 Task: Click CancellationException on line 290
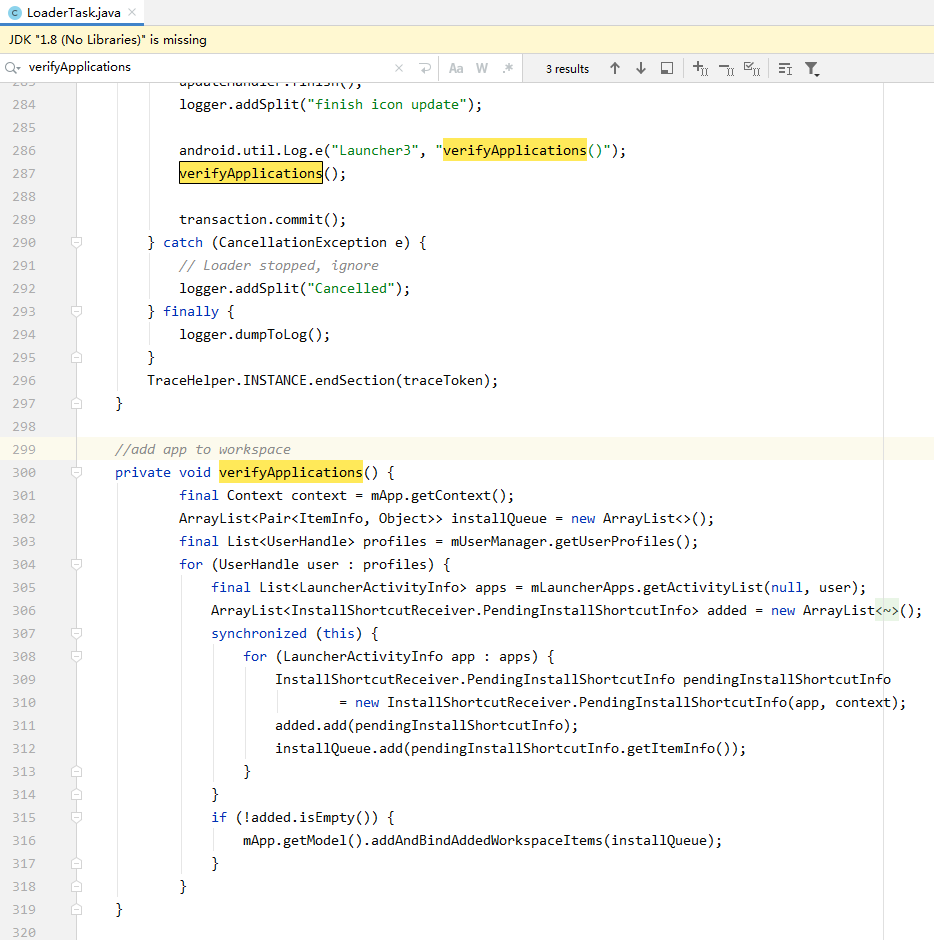pos(303,243)
